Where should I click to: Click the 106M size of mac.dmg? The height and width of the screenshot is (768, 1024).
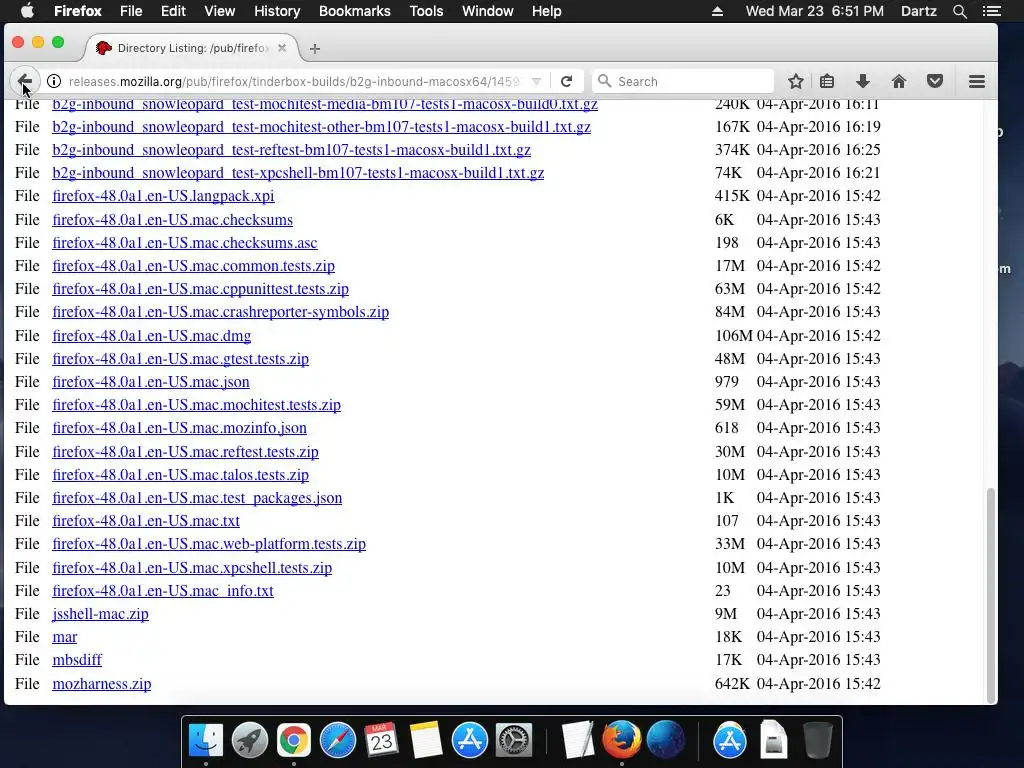[733, 336]
